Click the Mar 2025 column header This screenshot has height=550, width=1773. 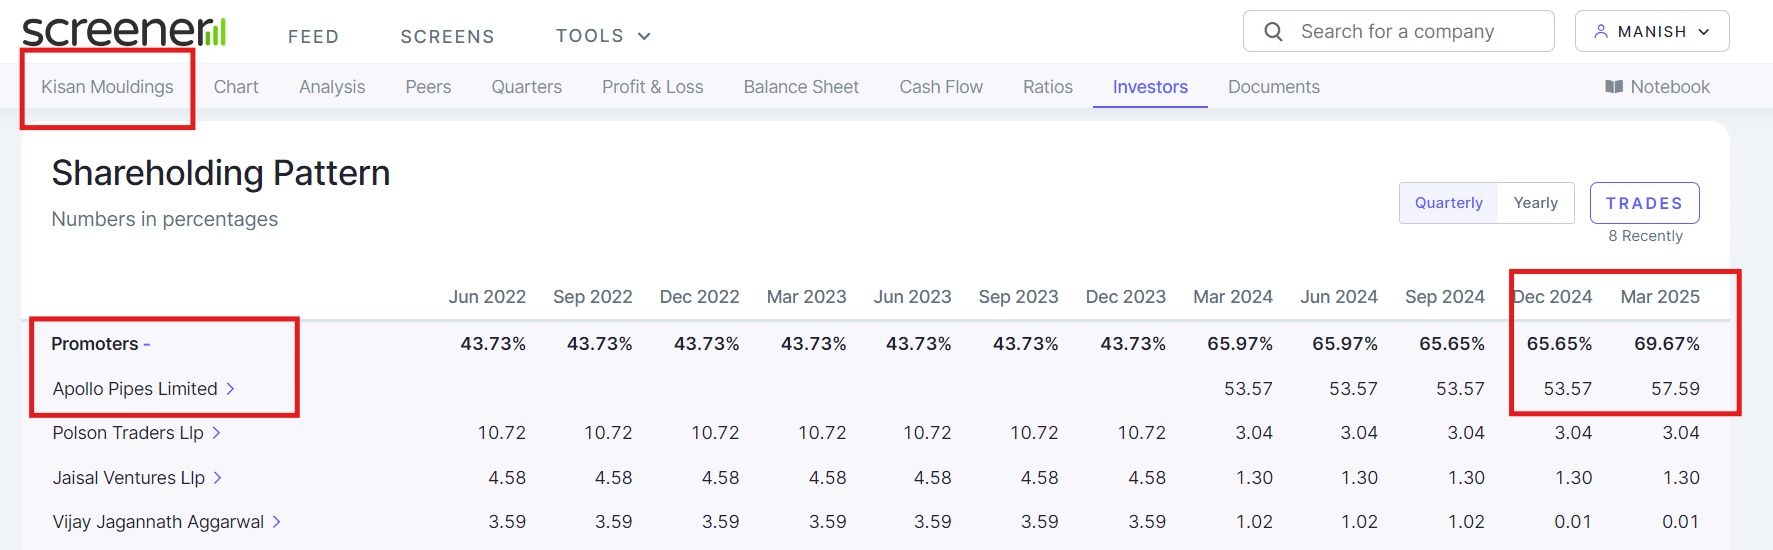1660,297
